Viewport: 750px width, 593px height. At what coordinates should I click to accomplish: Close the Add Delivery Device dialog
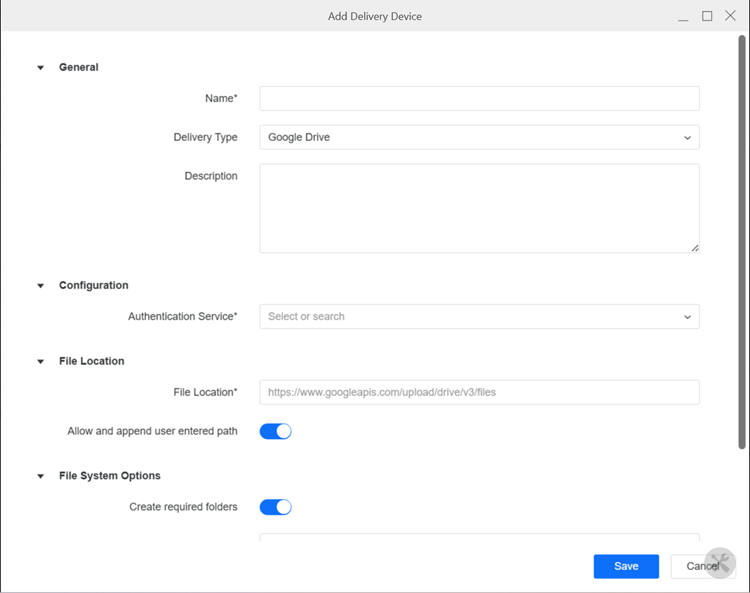(730, 16)
